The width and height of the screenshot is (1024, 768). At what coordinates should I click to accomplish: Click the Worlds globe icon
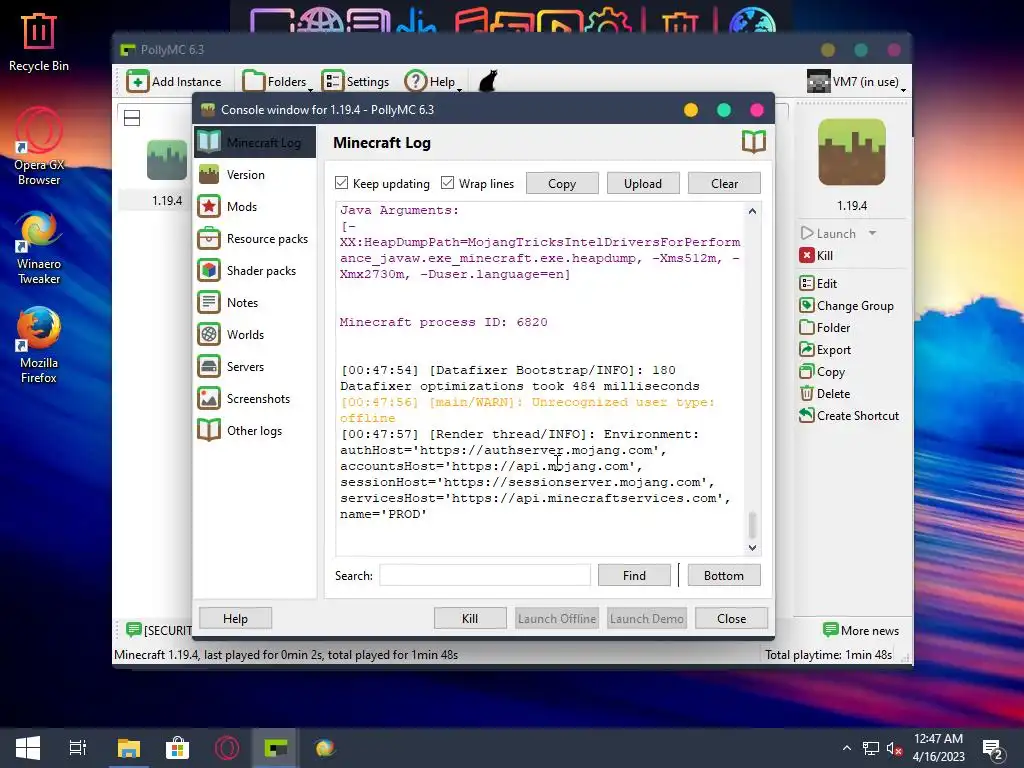tap(209, 334)
